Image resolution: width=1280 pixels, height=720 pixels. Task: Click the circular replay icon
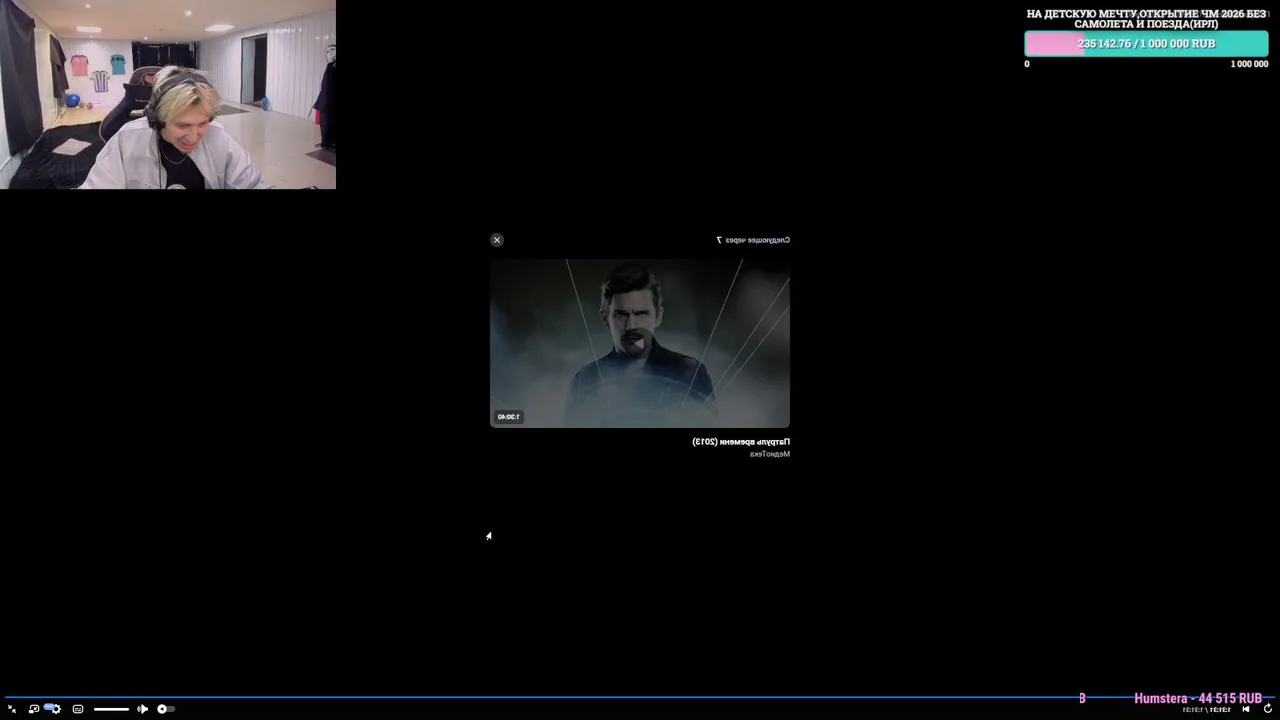click(1268, 709)
